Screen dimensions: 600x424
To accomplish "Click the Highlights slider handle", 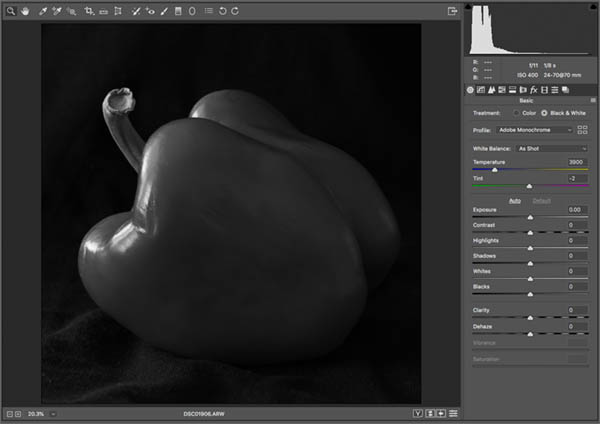I will point(530,248).
